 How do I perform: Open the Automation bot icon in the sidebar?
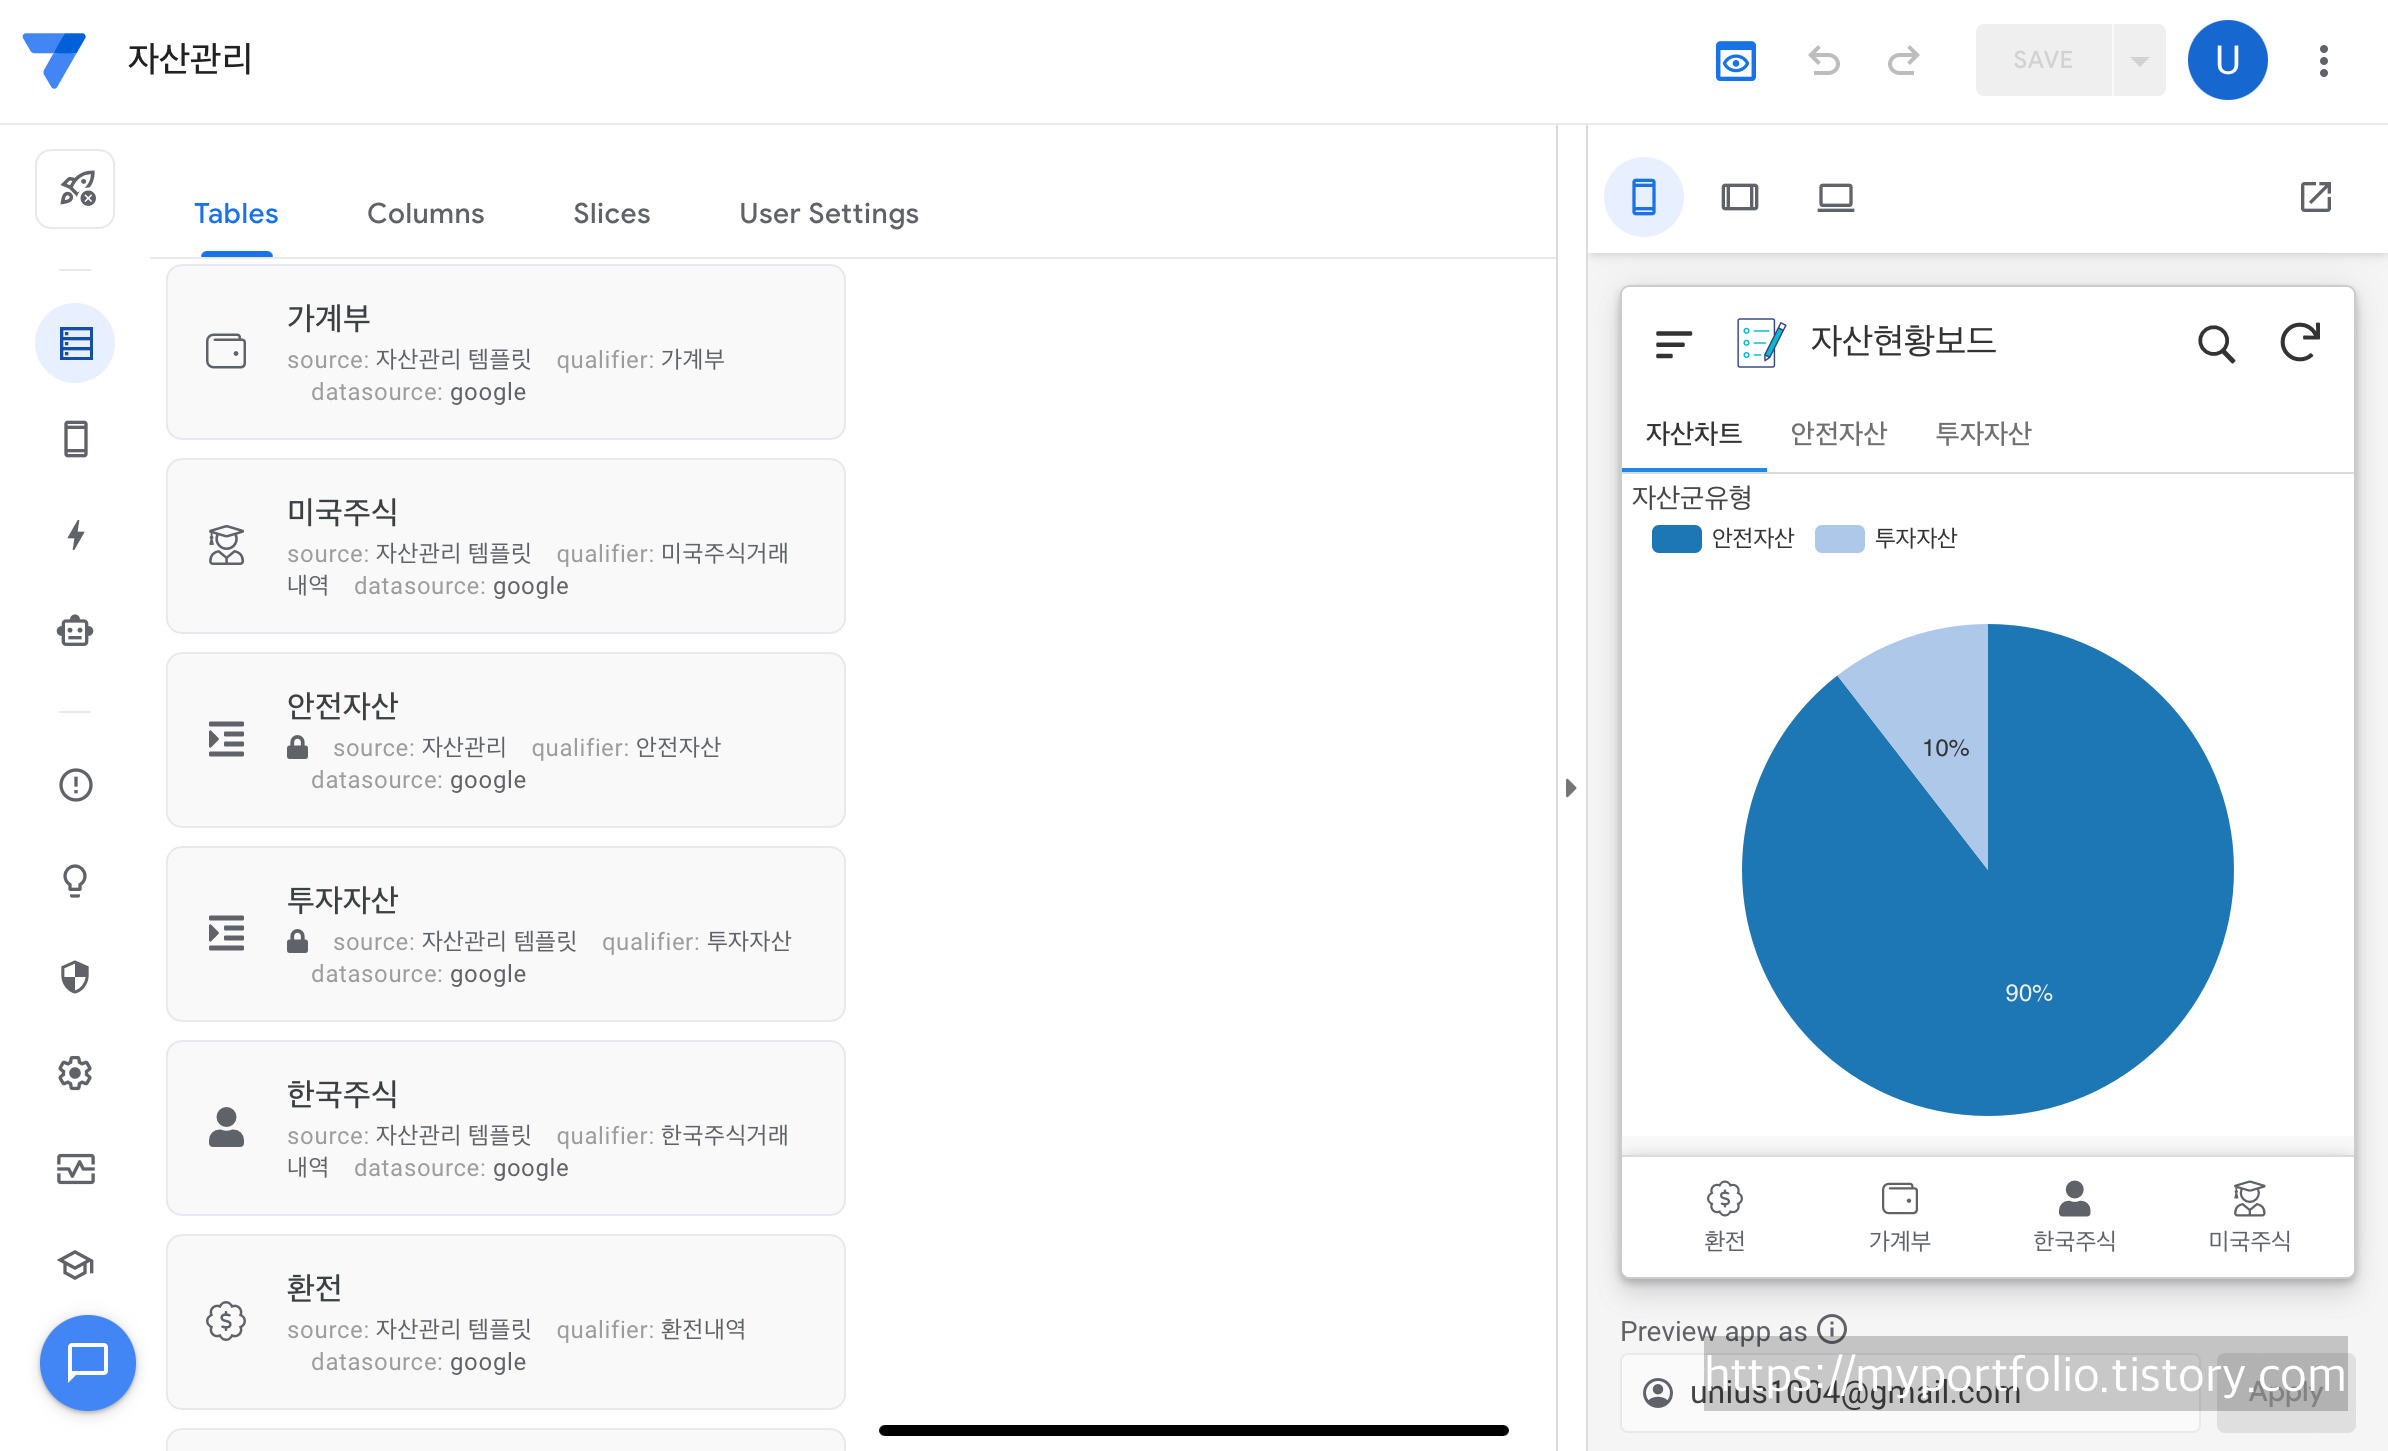click(x=76, y=631)
